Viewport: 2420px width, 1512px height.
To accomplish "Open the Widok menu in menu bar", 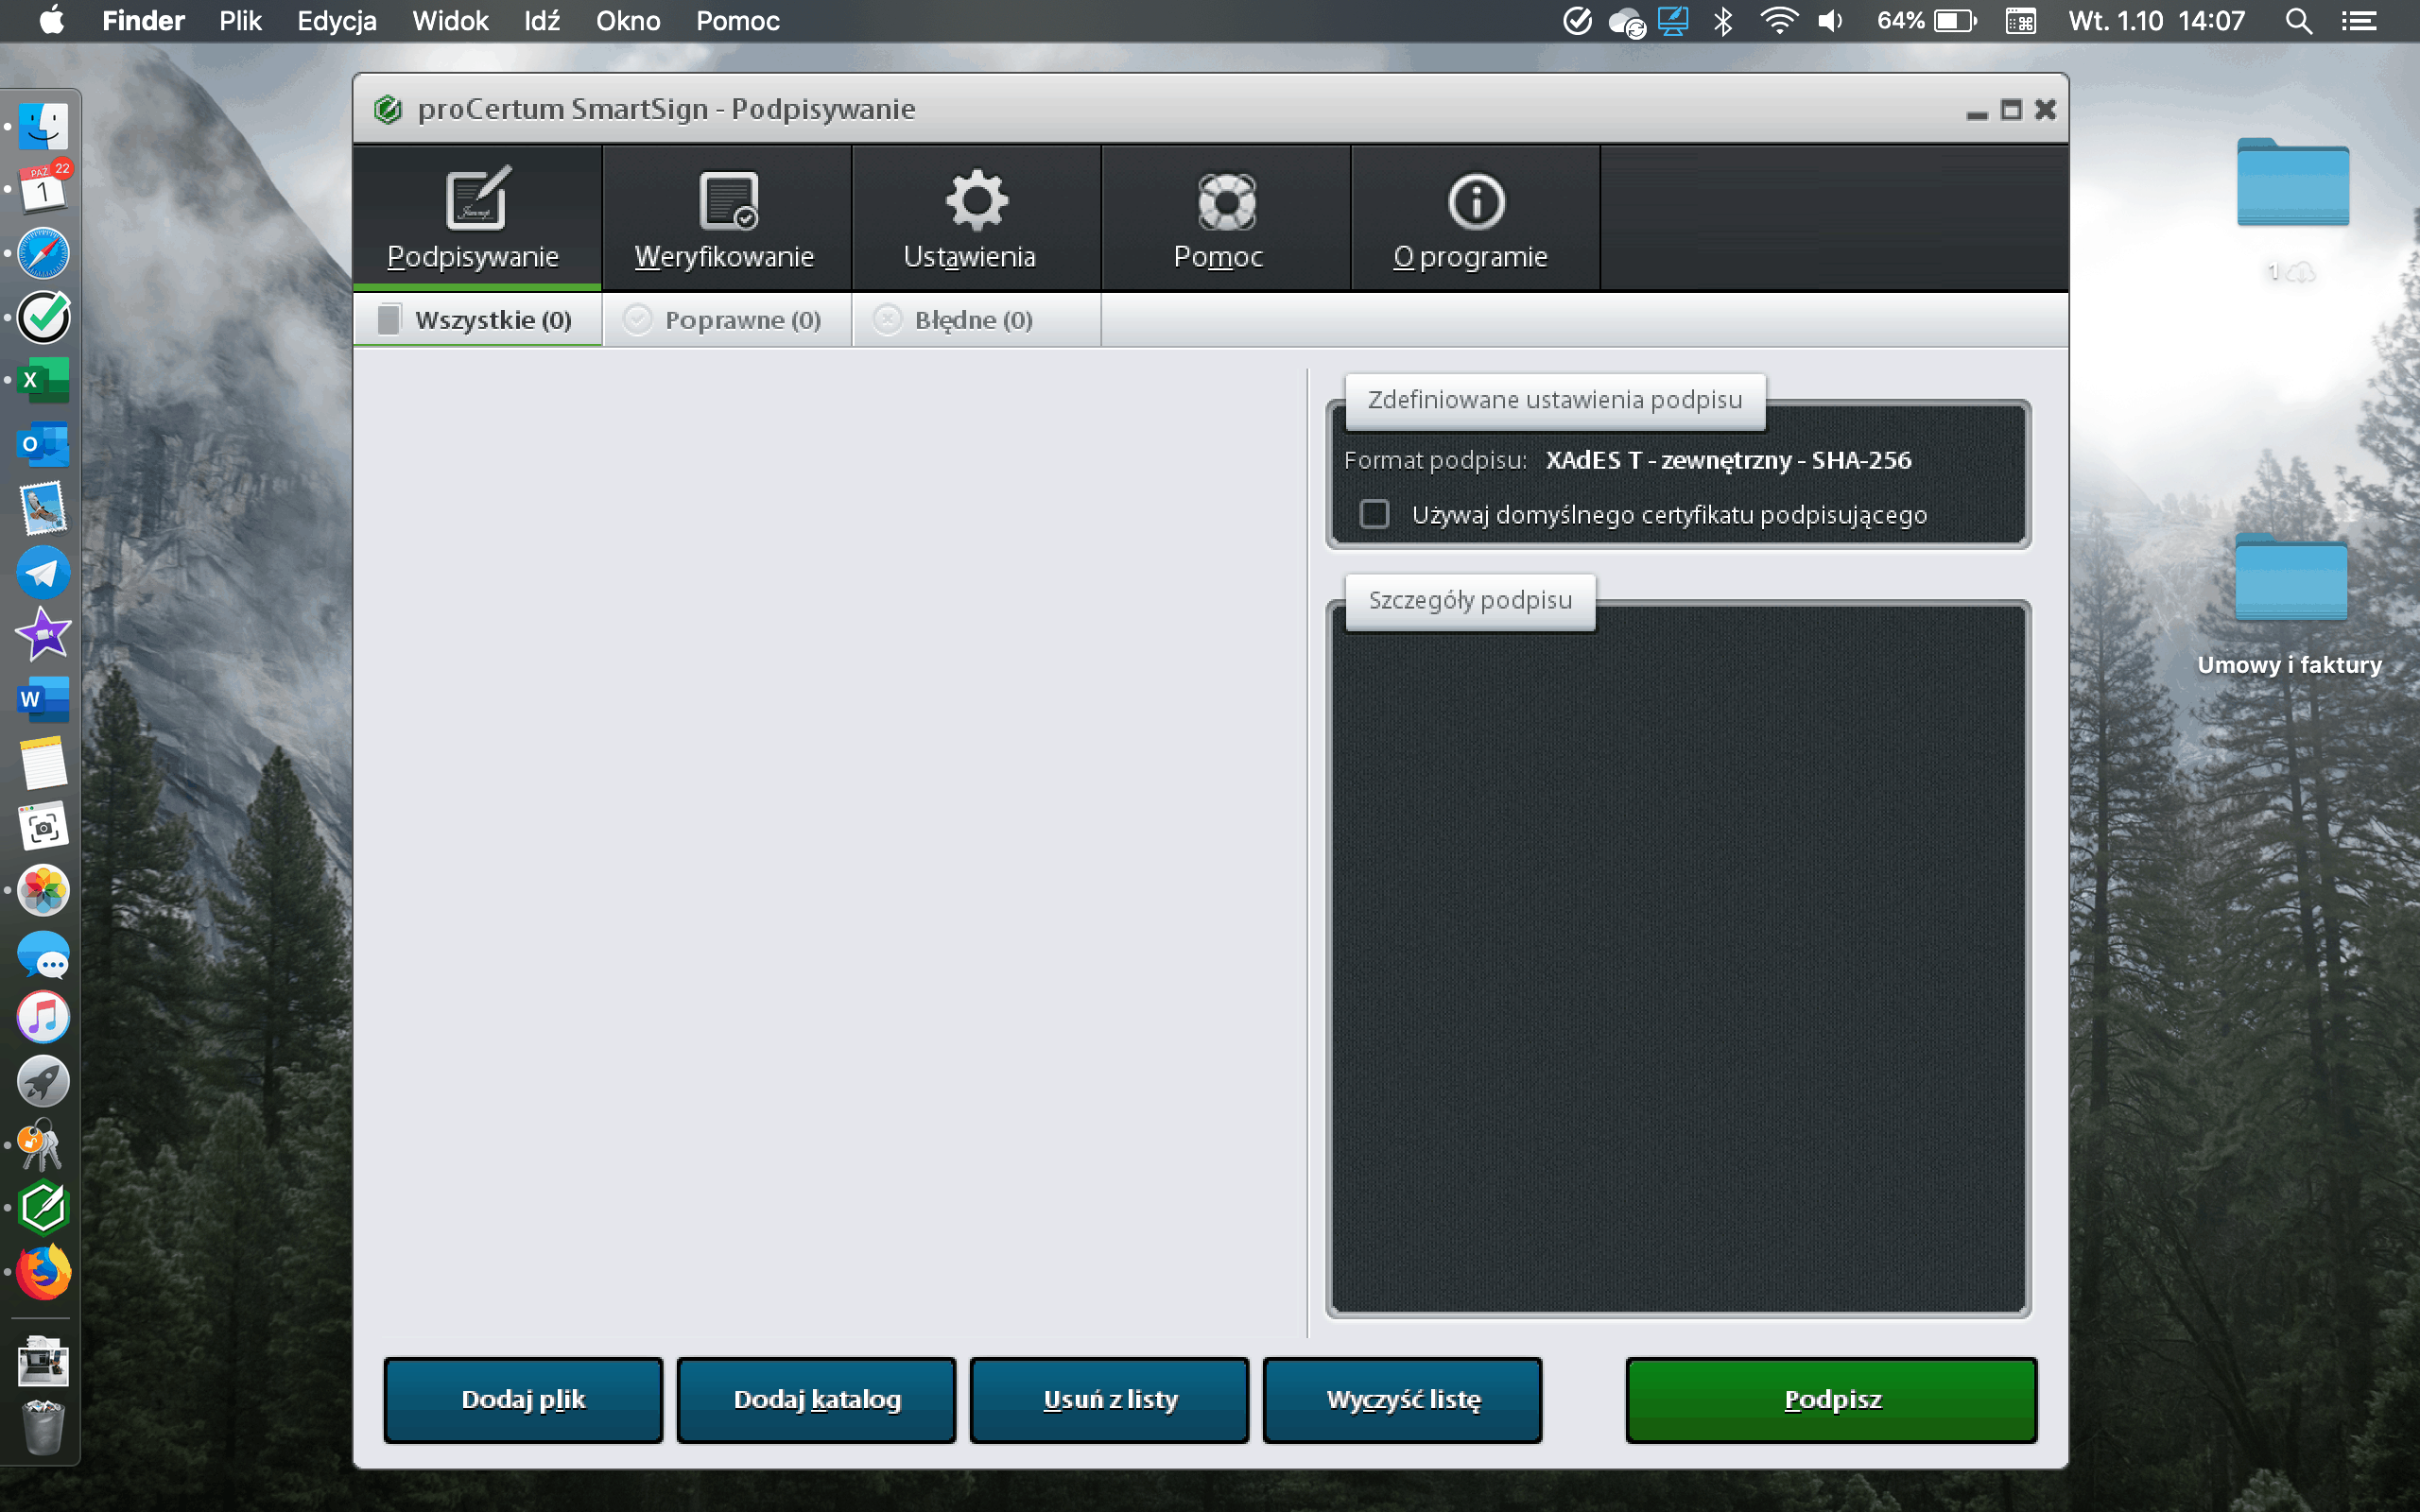I will [x=450, y=21].
